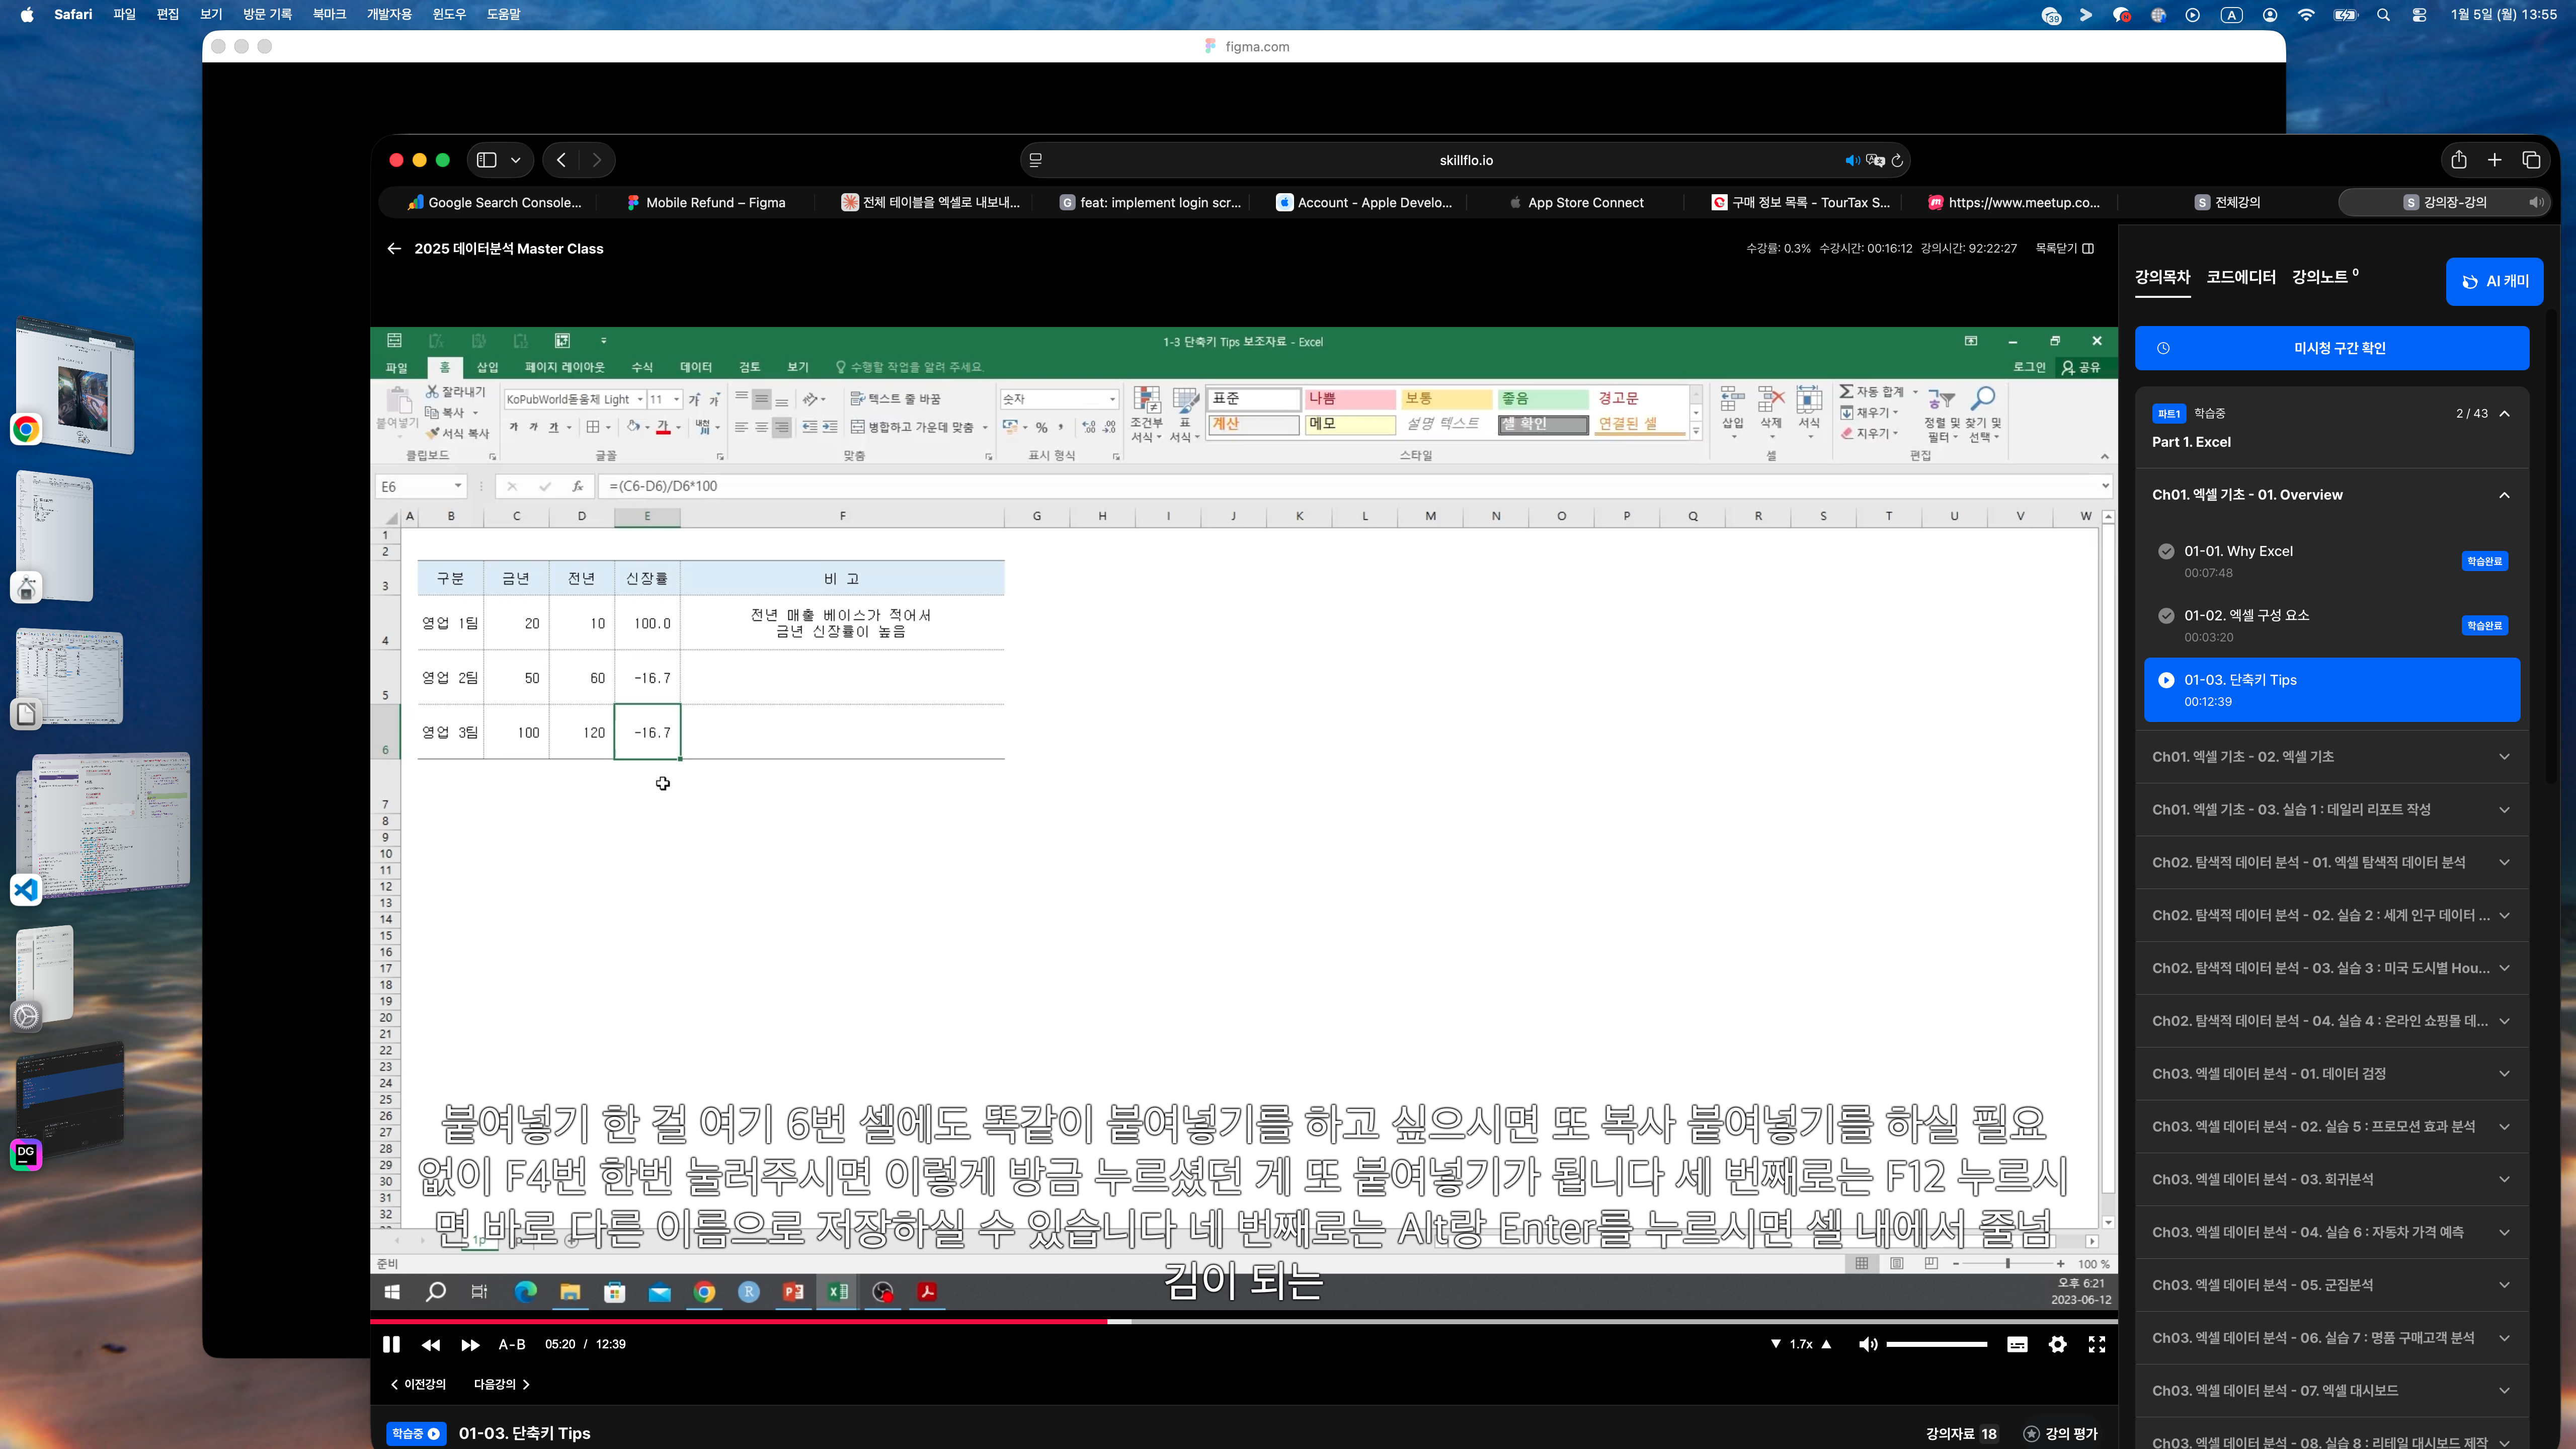2576x1449 pixels.
Task: Reload the skillflo.io page
Action: click(x=1897, y=160)
